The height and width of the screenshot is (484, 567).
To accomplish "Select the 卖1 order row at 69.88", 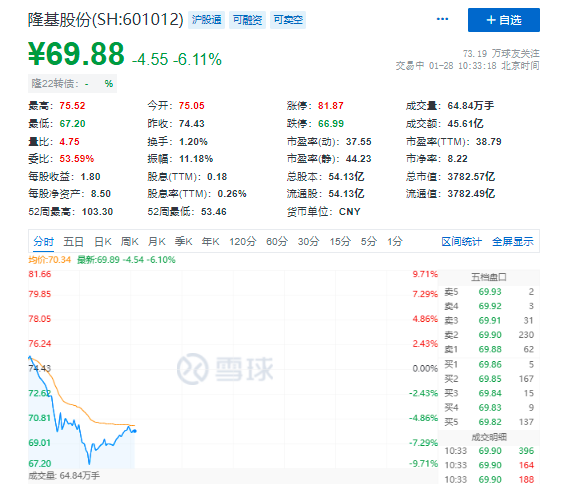I will point(489,349).
